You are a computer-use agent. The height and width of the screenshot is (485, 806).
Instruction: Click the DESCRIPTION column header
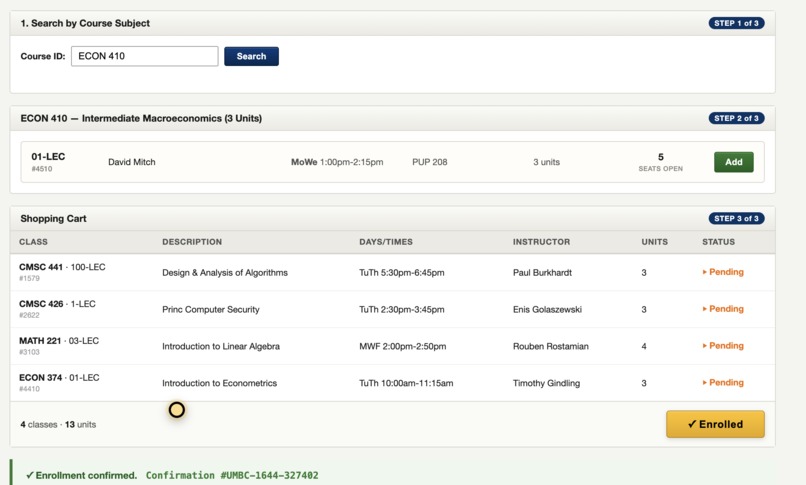(192, 241)
